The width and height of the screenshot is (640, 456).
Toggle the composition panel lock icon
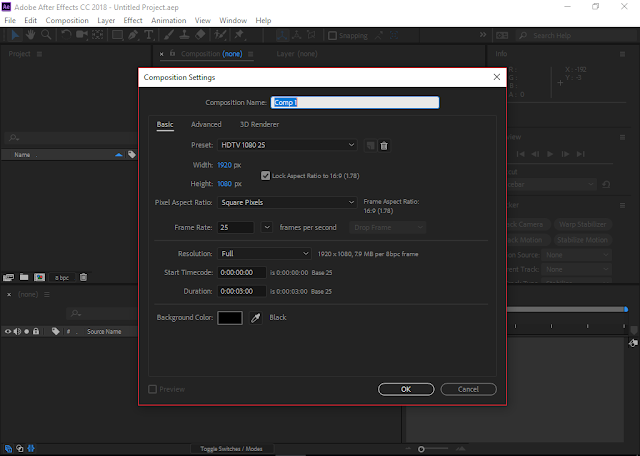[x=172, y=53]
